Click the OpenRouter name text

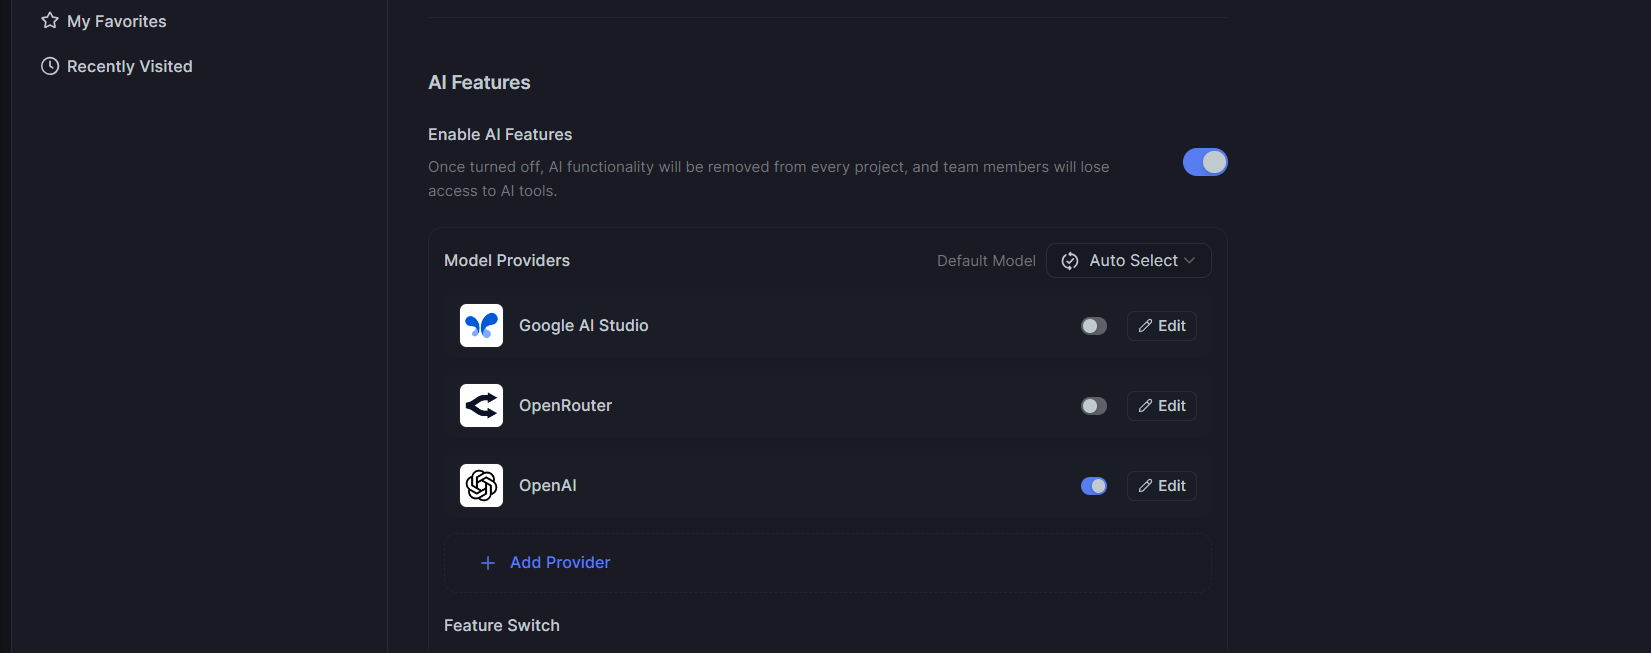tap(565, 405)
